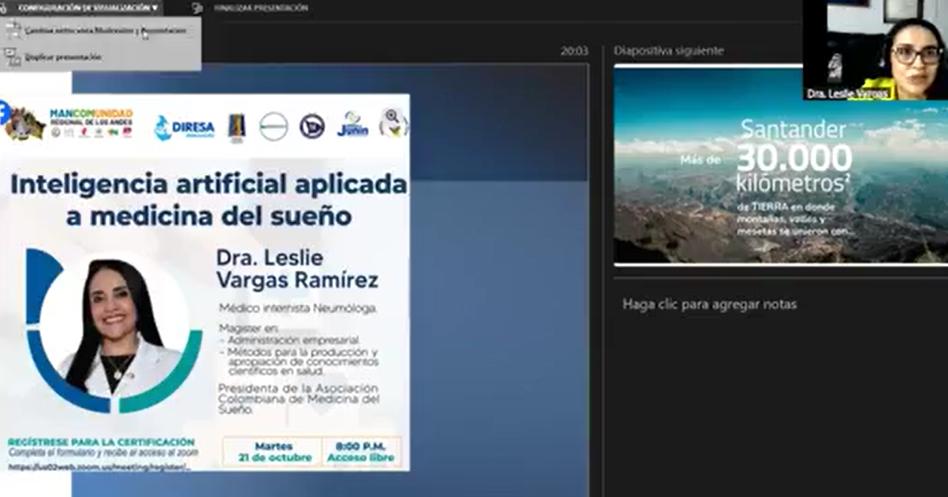Click the DIRESA logo on the slide

(183, 127)
